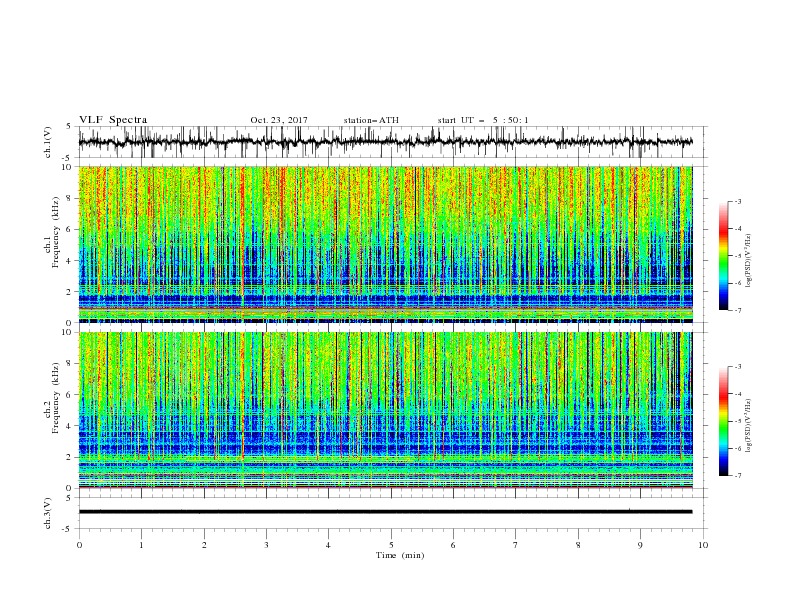Click the "station=ATH" header label

pos(371,120)
